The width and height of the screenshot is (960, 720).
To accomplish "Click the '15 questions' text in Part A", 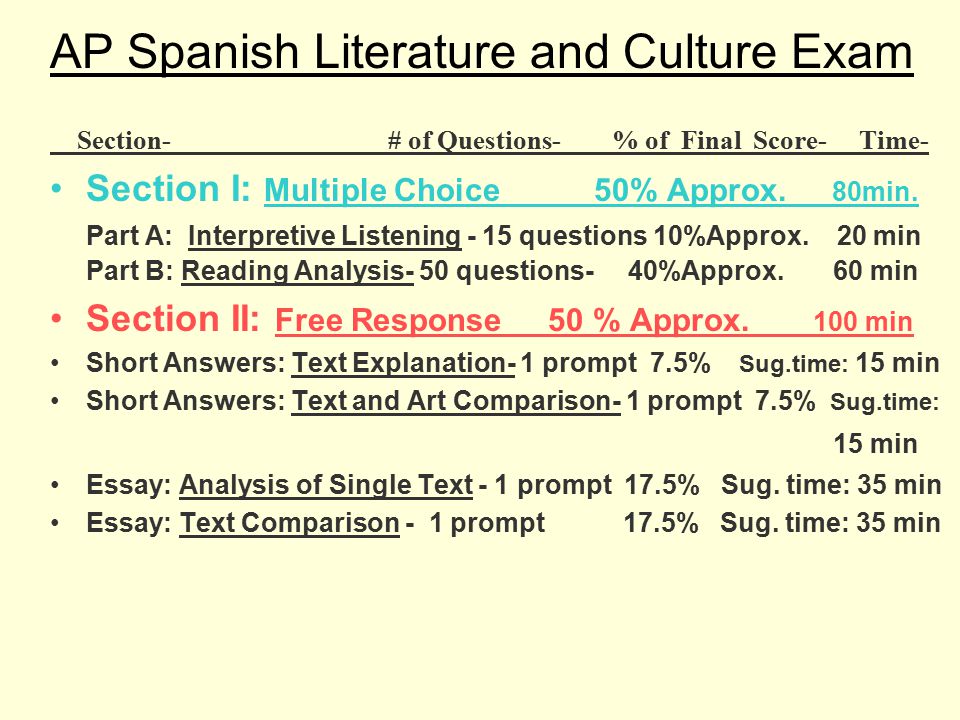I will tap(564, 236).
